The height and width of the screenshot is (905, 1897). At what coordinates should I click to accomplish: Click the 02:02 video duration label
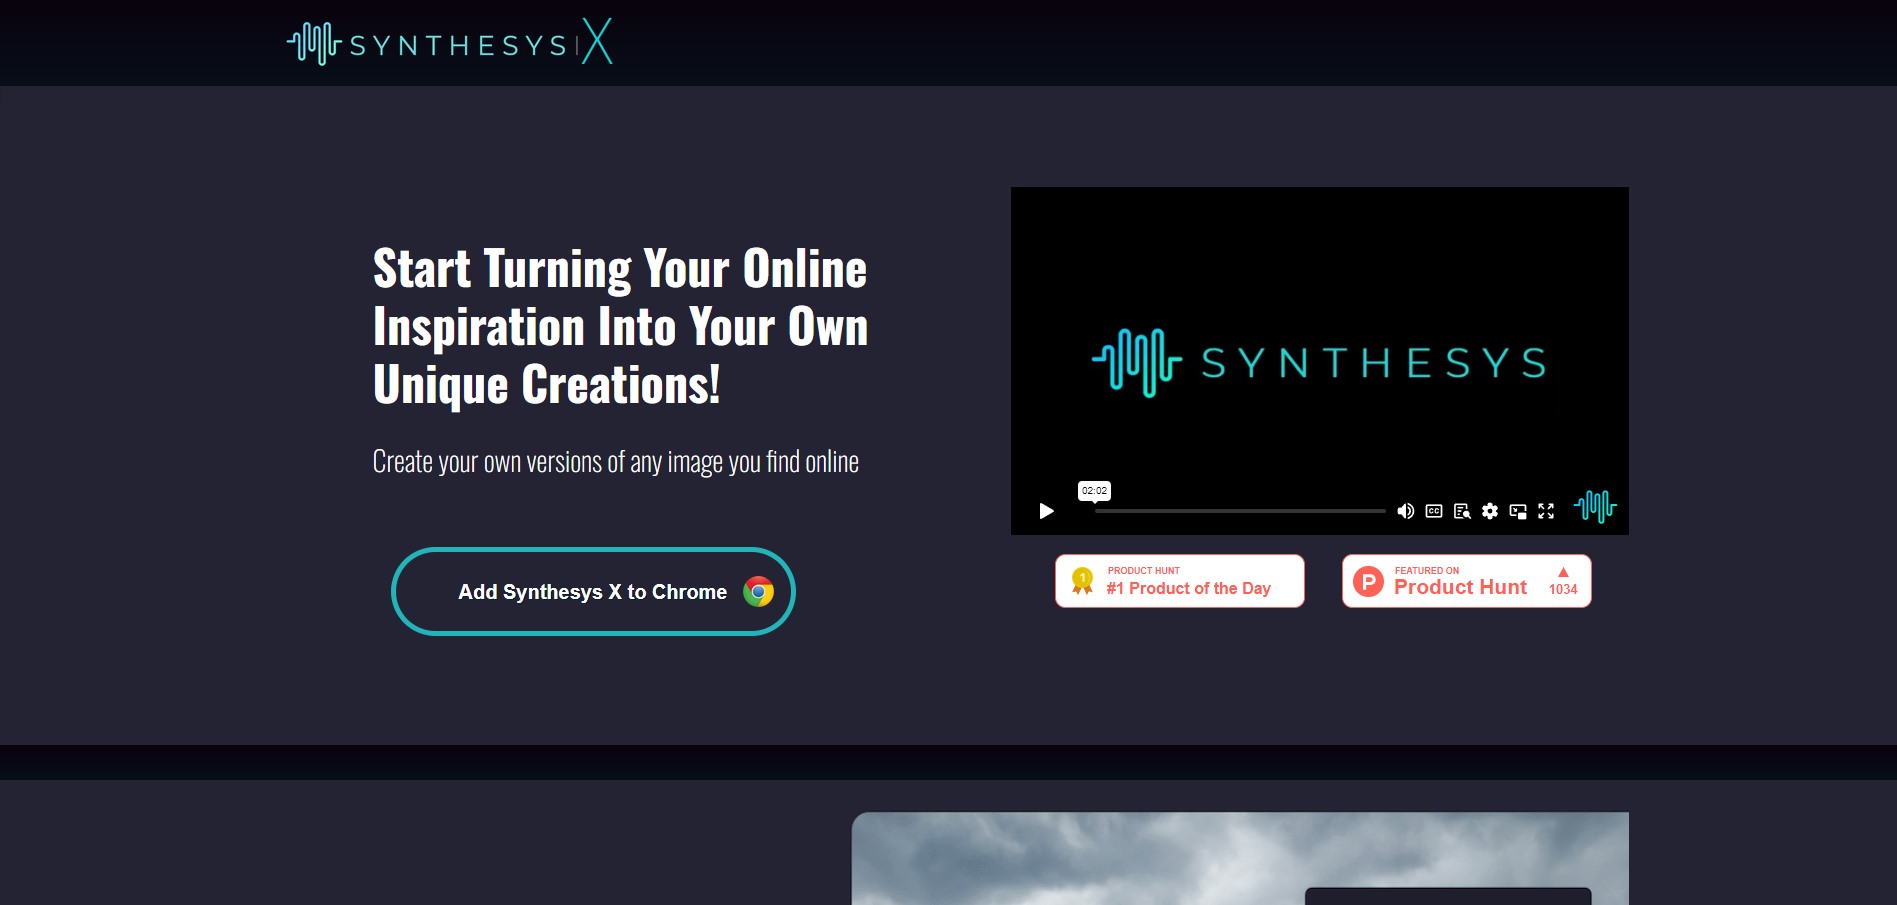(x=1094, y=491)
